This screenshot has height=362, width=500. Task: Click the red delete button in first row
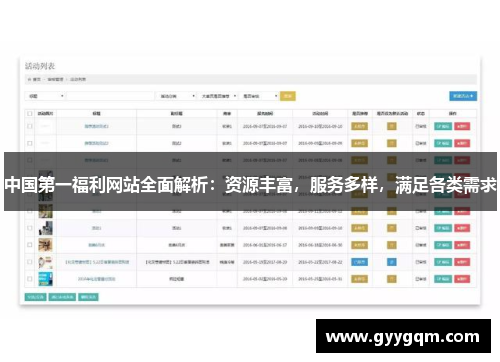462,126
